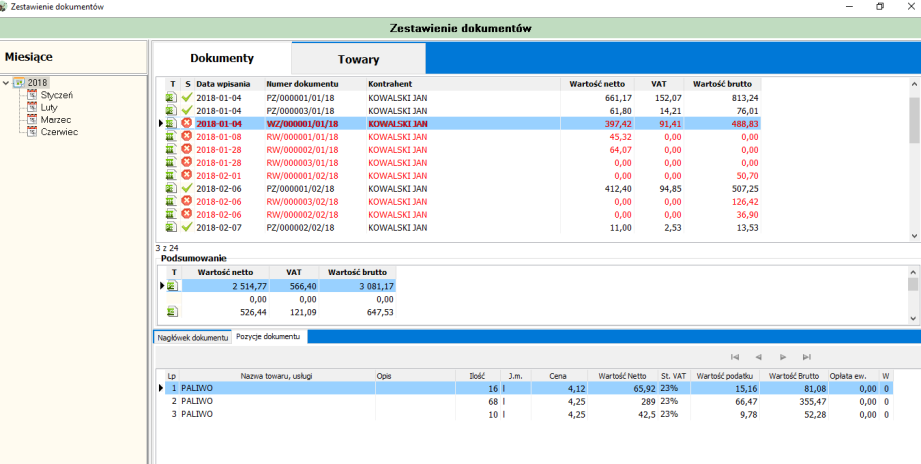Select document number PZ/000001/01/18
921x464 pixels.
tap(300, 98)
